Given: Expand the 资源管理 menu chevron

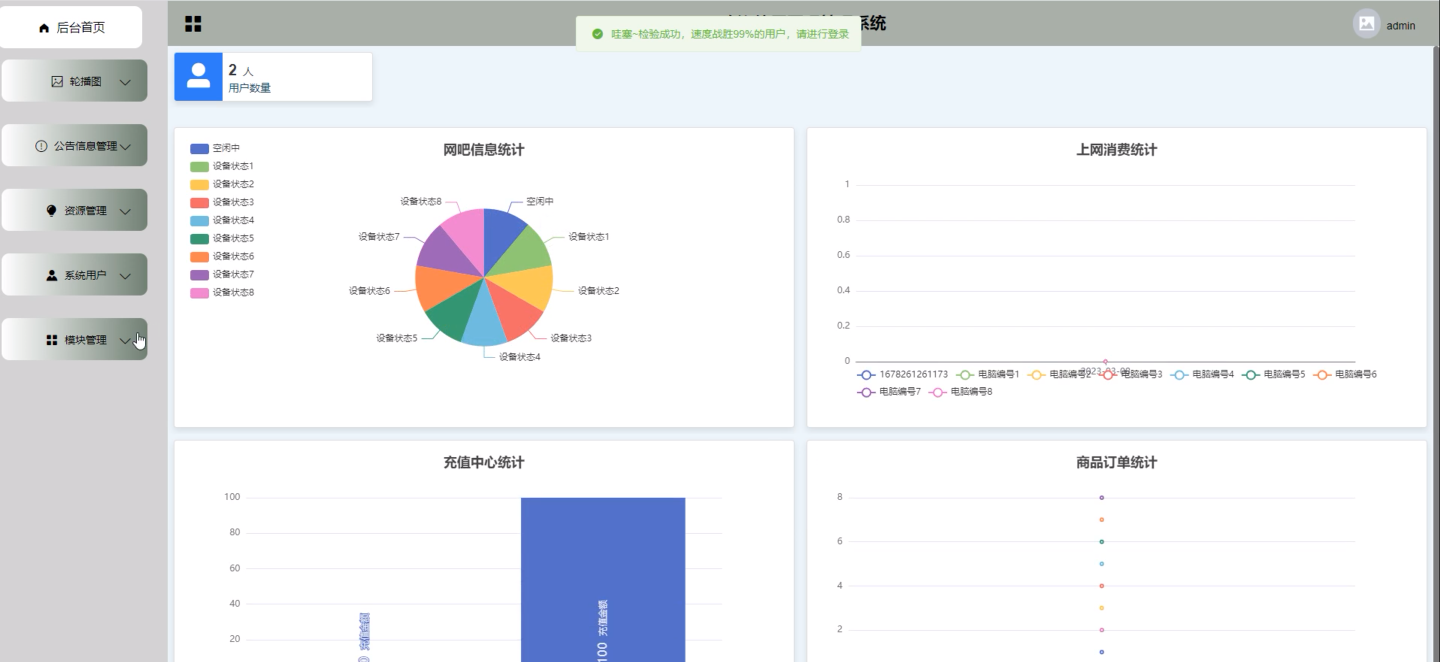Looking at the screenshot, I should click(x=125, y=211).
